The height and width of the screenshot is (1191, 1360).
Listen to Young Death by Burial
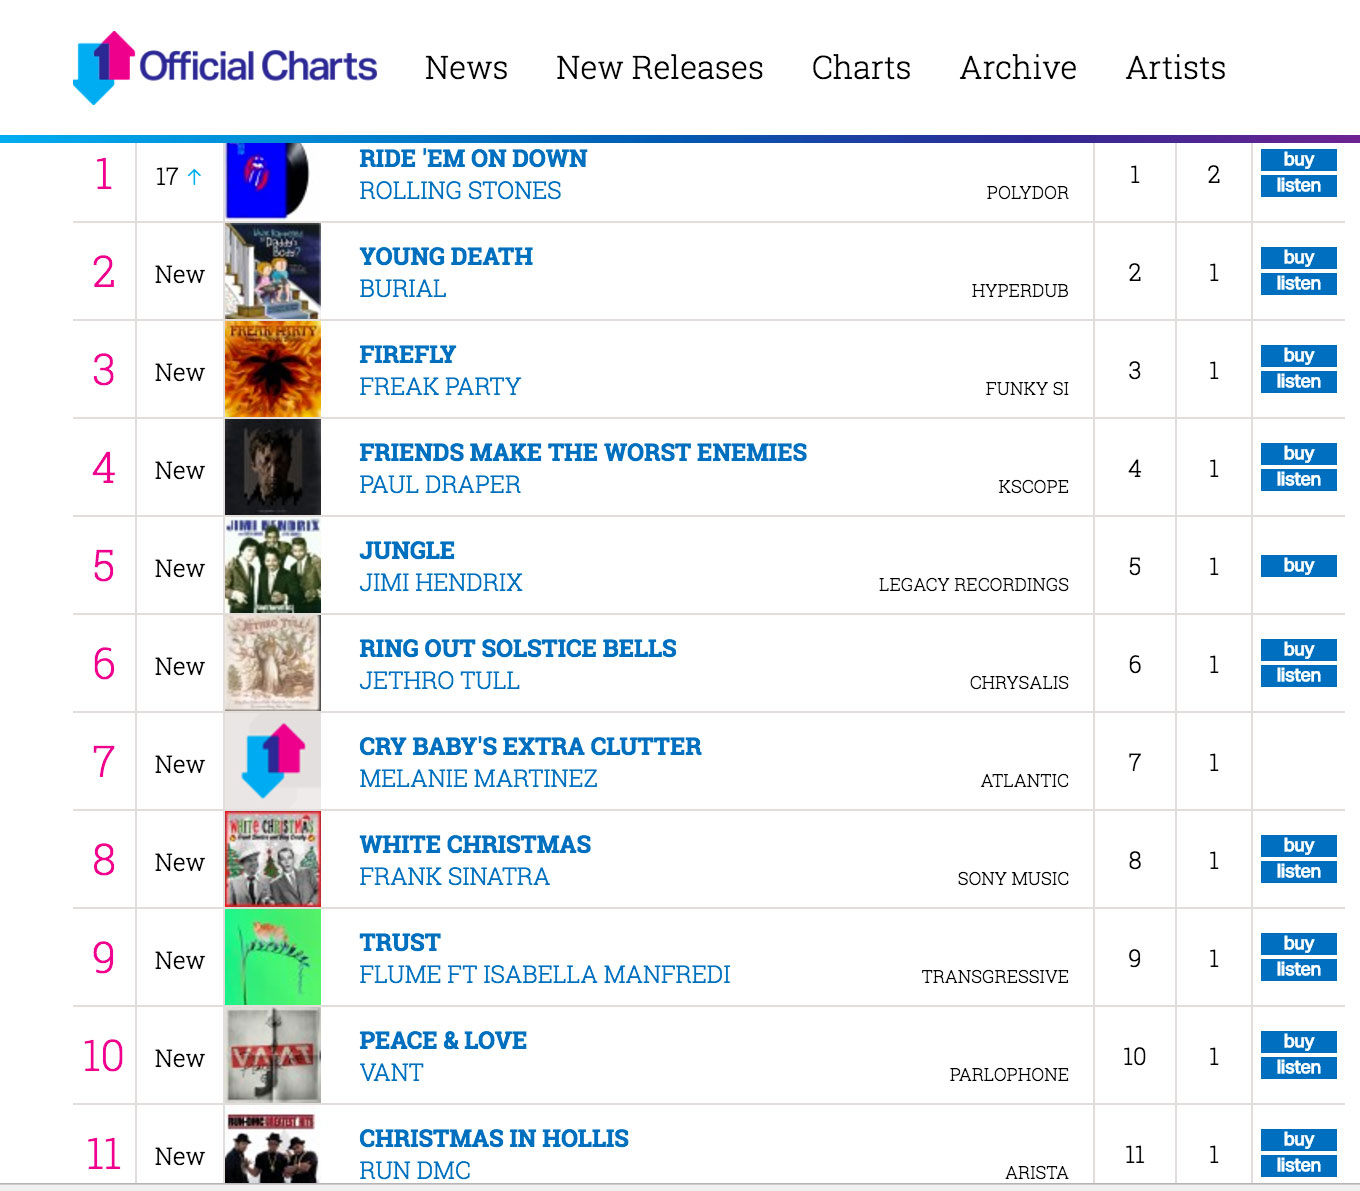pos(1298,284)
